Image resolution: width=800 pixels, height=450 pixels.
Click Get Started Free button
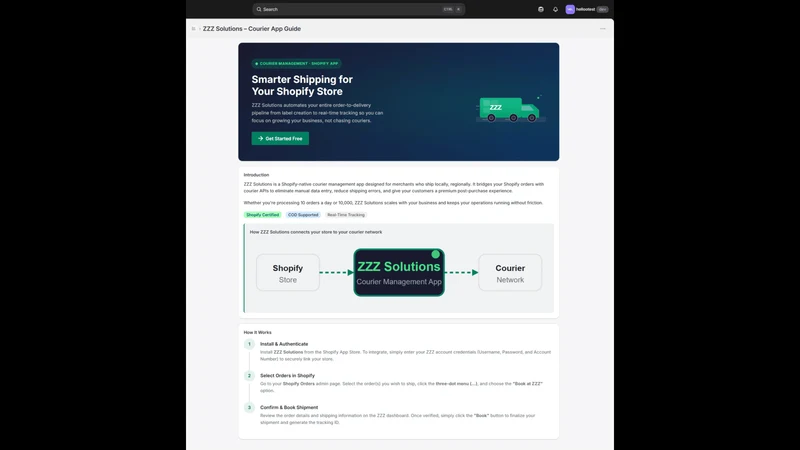(280, 138)
